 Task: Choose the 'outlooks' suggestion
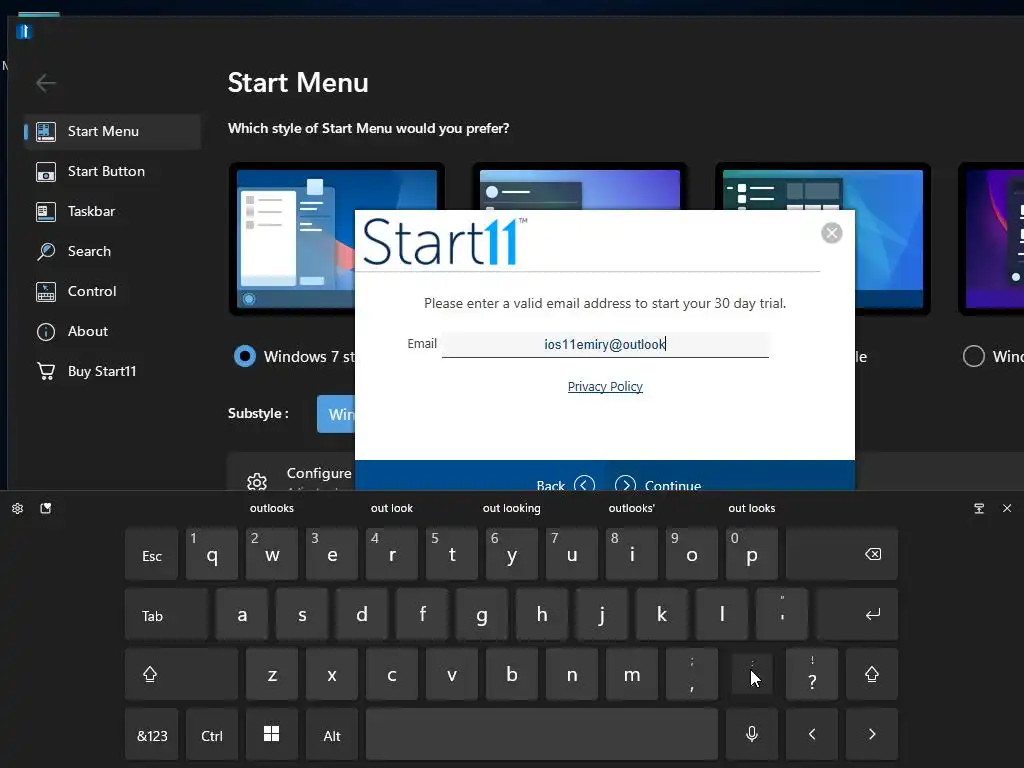click(x=272, y=508)
